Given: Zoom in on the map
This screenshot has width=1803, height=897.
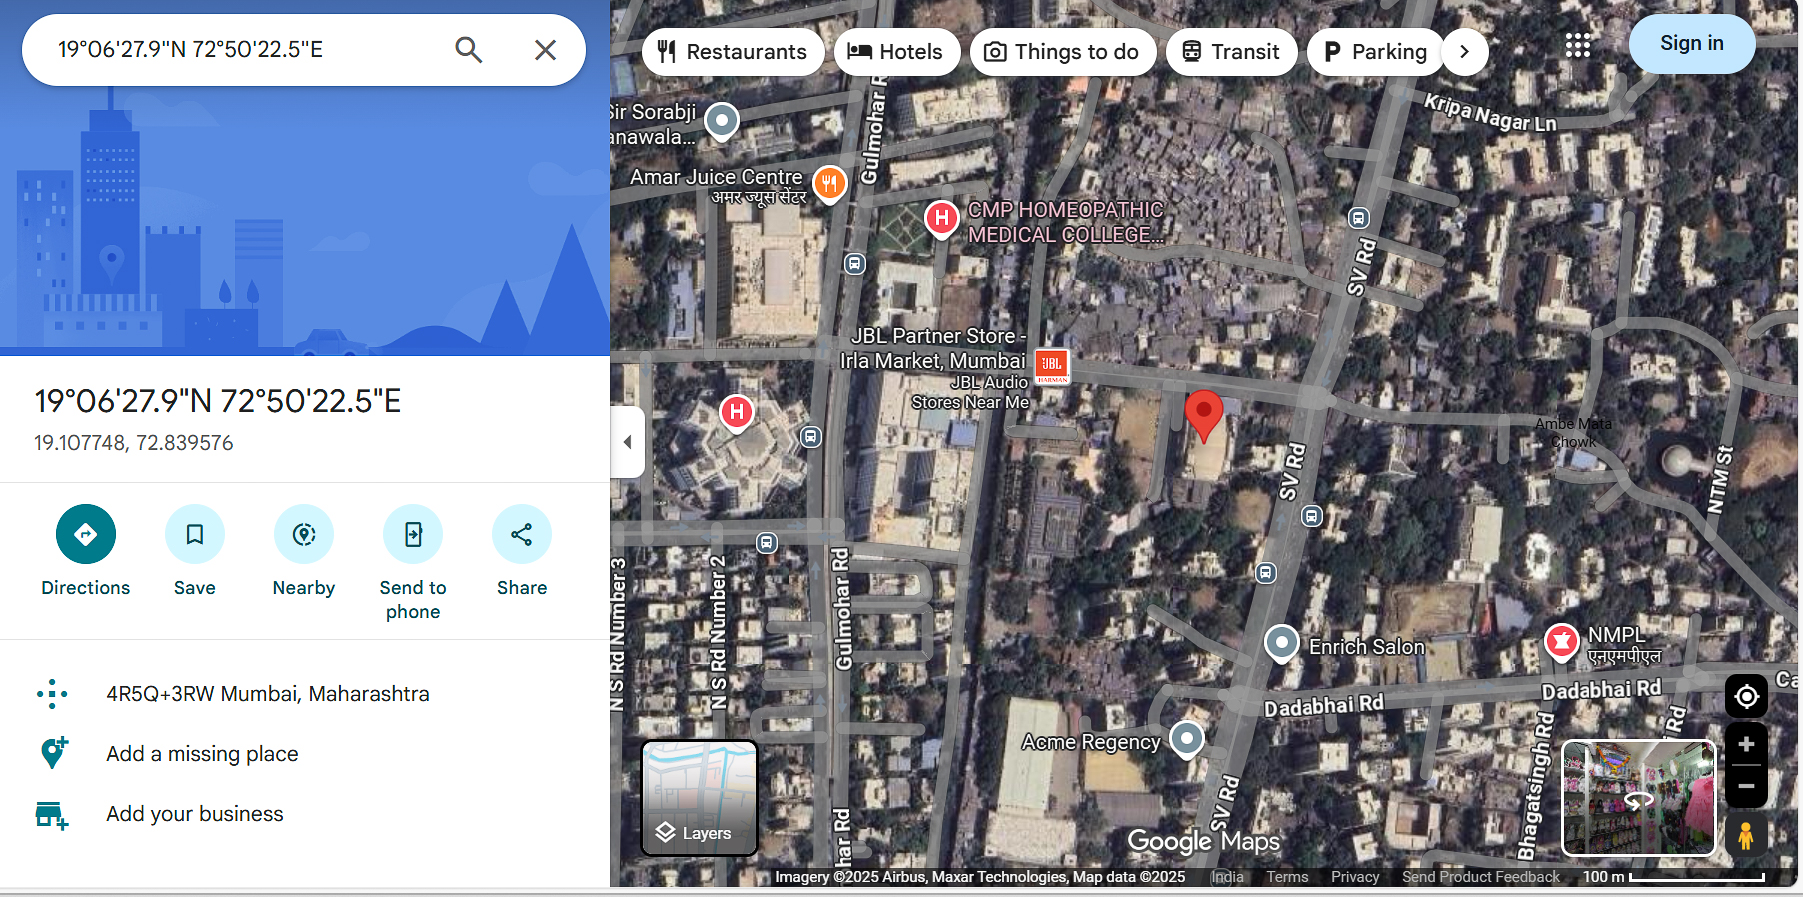Looking at the screenshot, I should point(1746,744).
